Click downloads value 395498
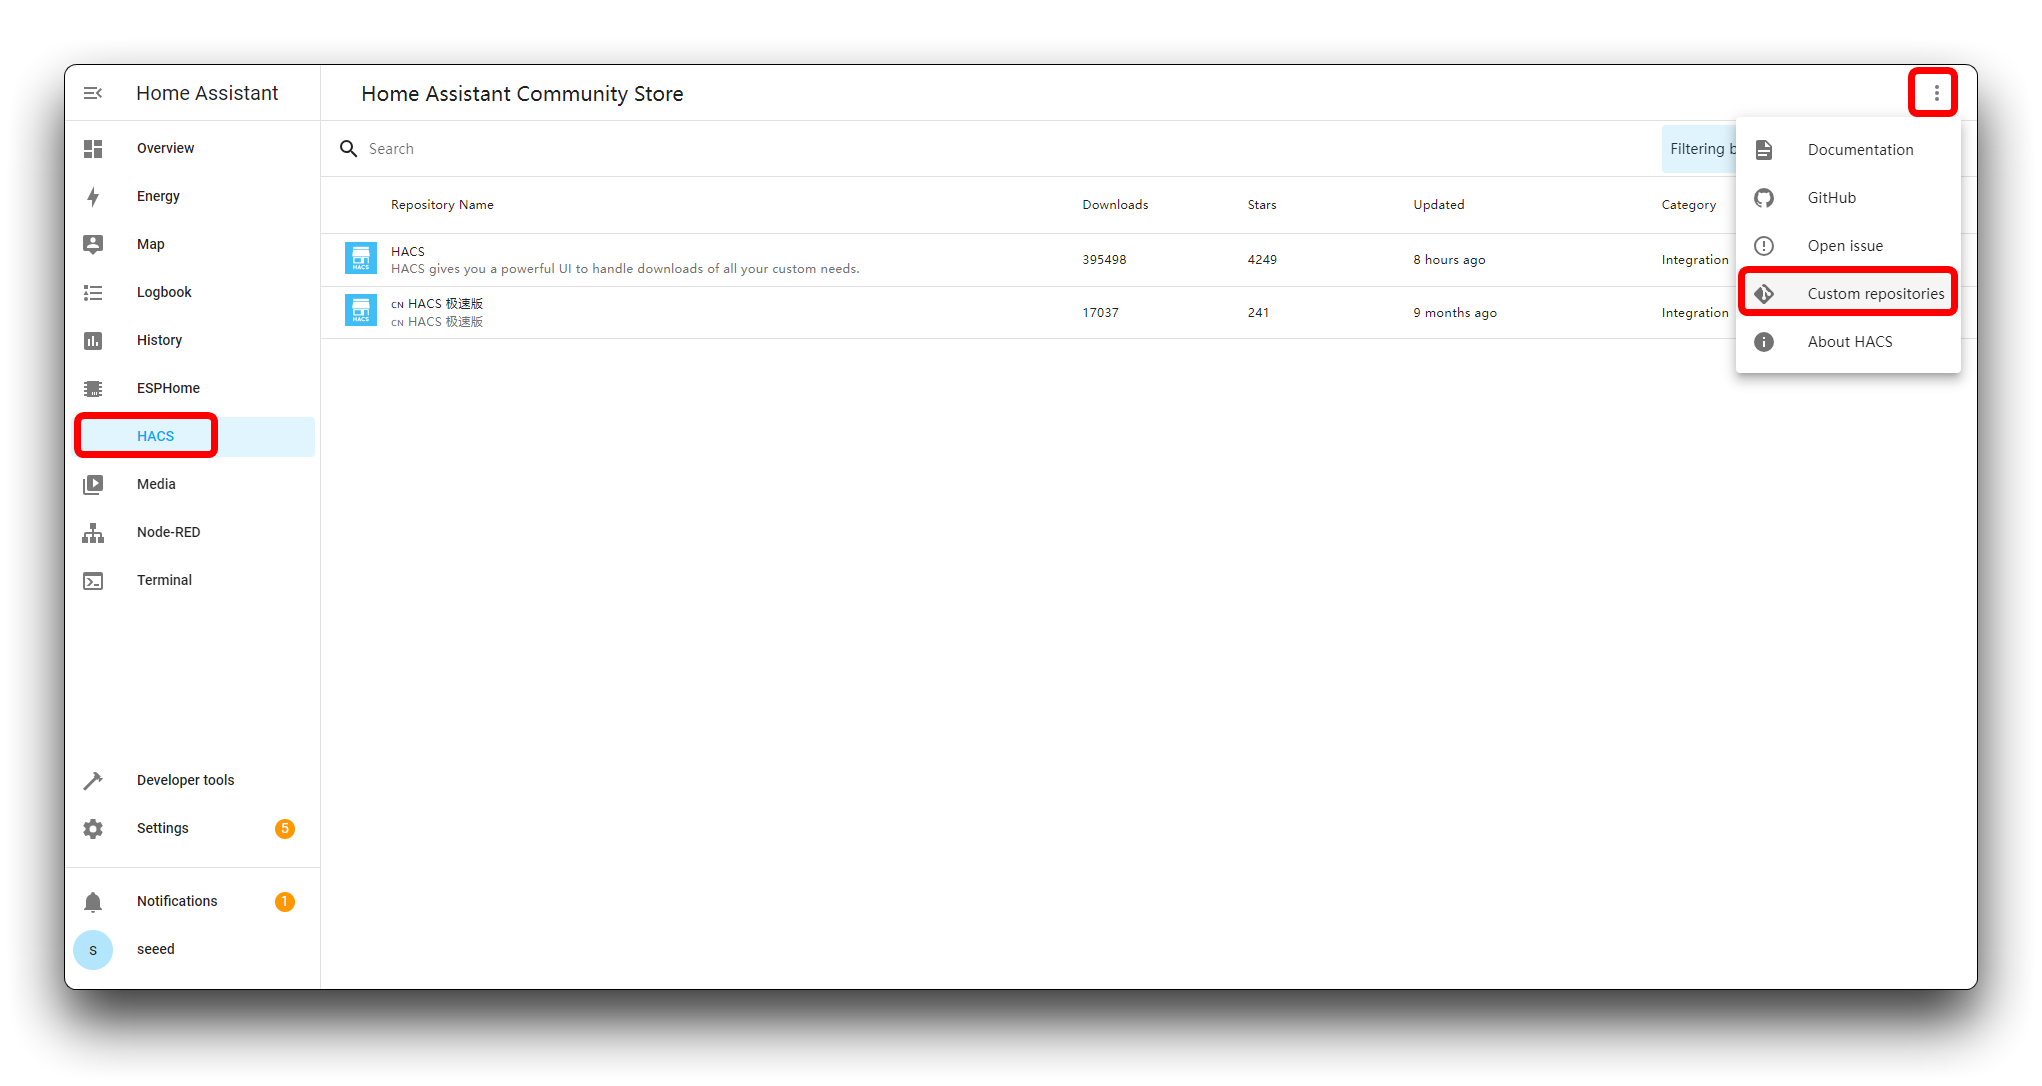This screenshot has height=1086, width=2042. [x=1104, y=259]
